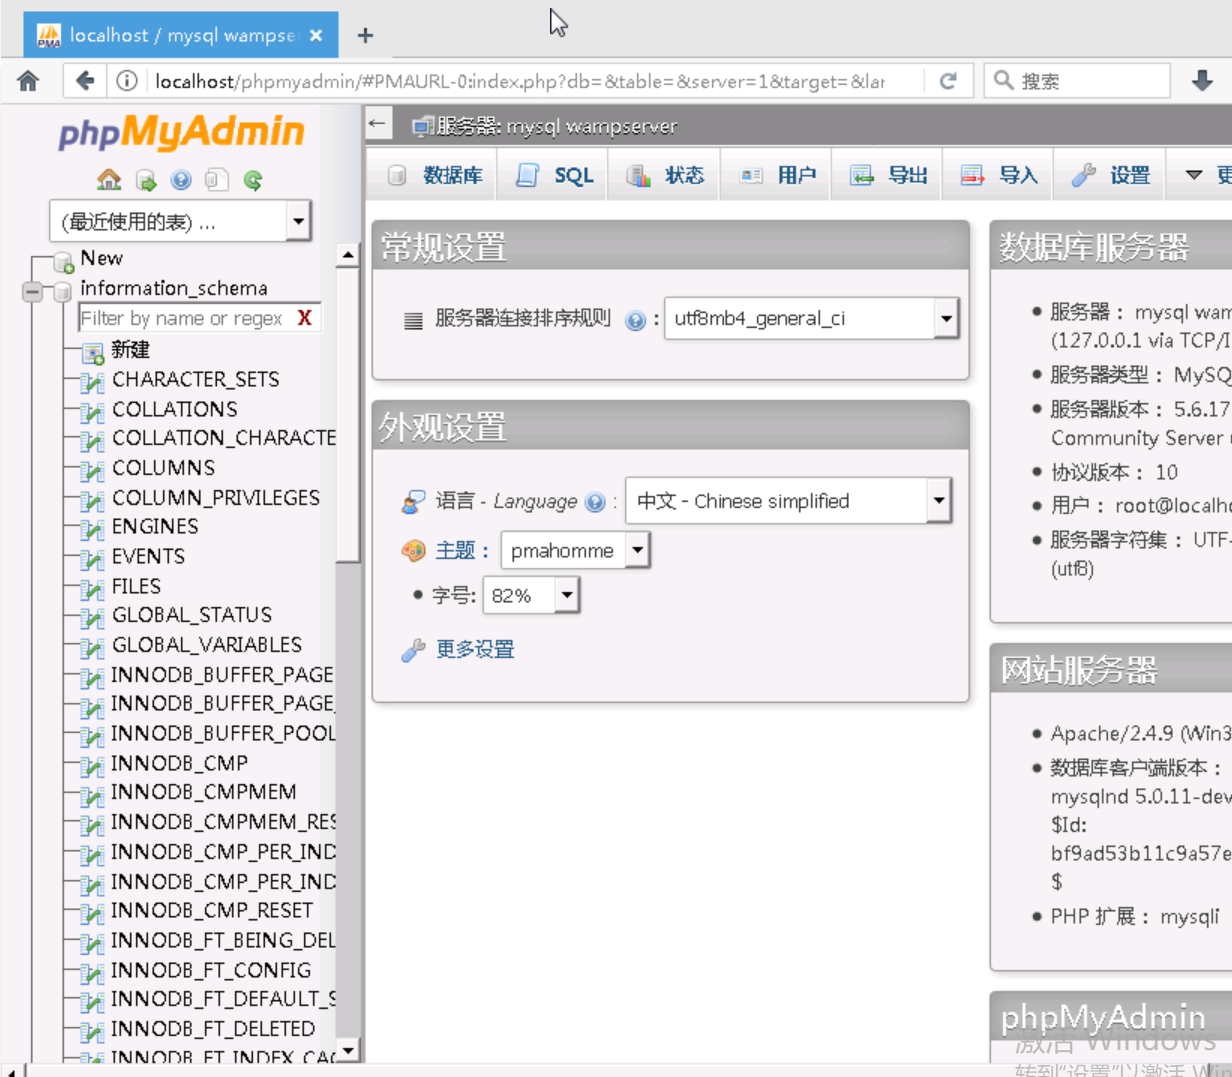Viewport: 1232px width, 1077px height.
Task: Reload navigation panel green refresh icon
Action: coord(253,180)
